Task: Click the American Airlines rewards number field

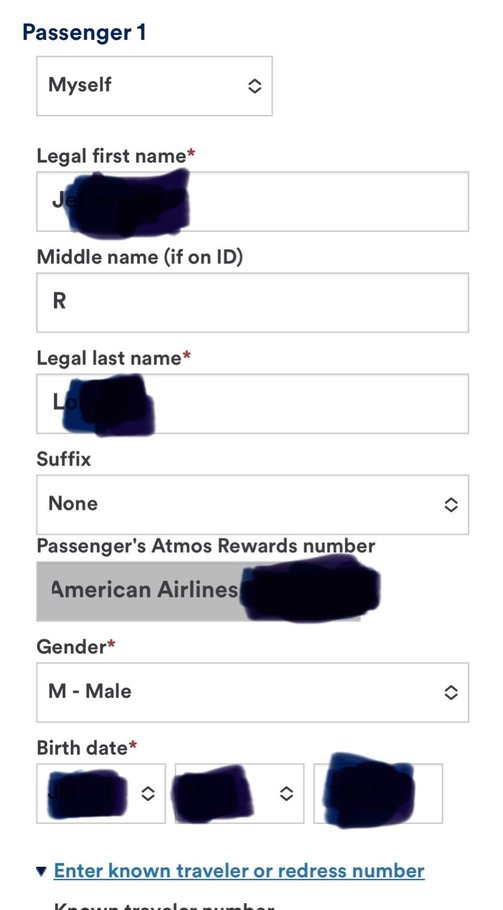Action: pyautogui.click(x=199, y=591)
